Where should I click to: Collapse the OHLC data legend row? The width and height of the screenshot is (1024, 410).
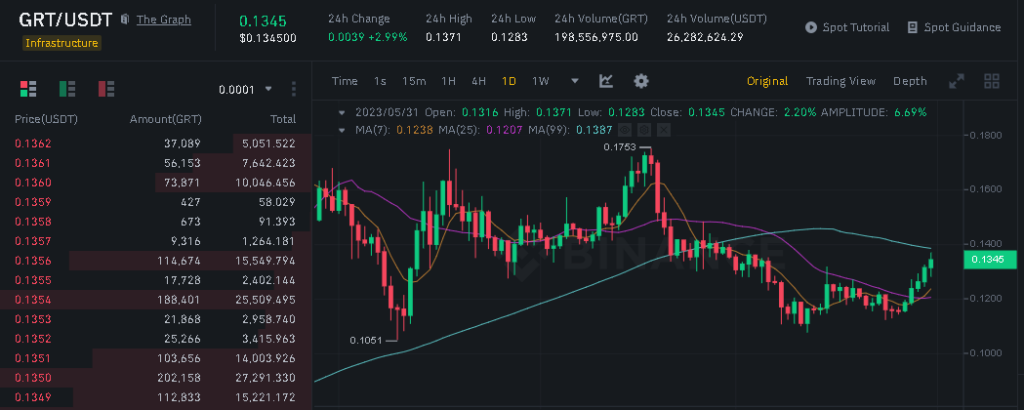click(x=343, y=112)
